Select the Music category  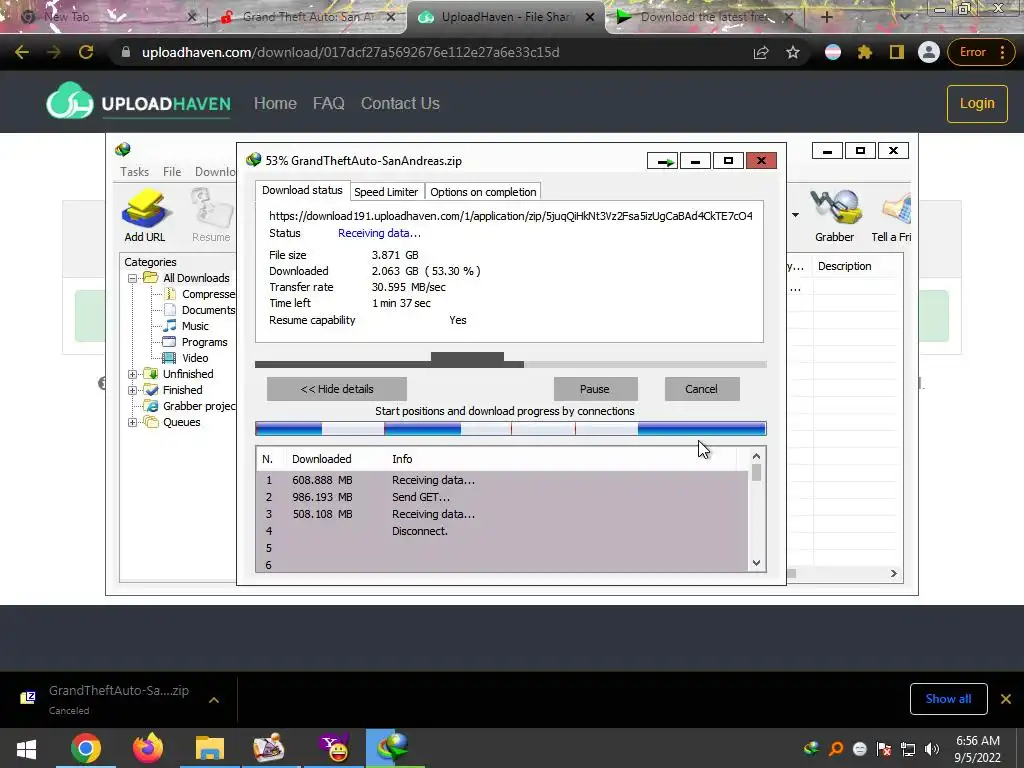click(187, 327)
